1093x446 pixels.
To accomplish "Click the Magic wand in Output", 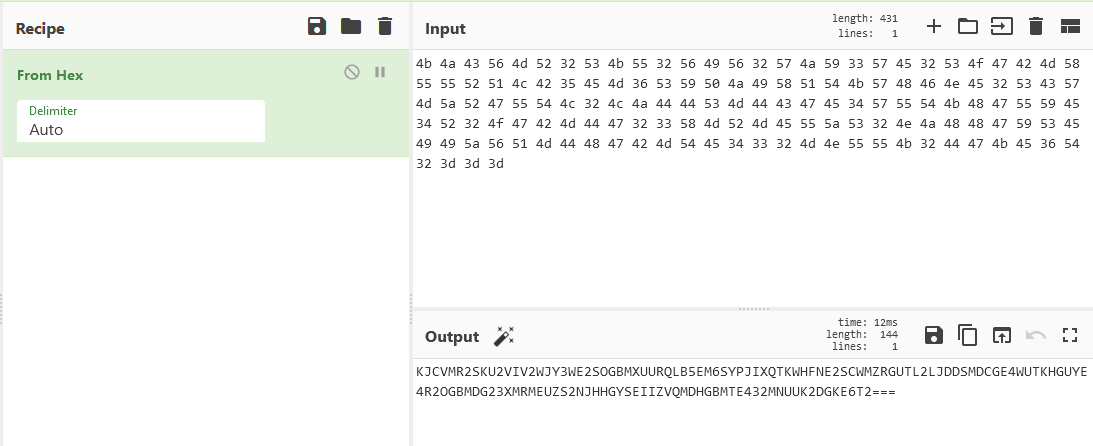I will click(x=504, y=336).
